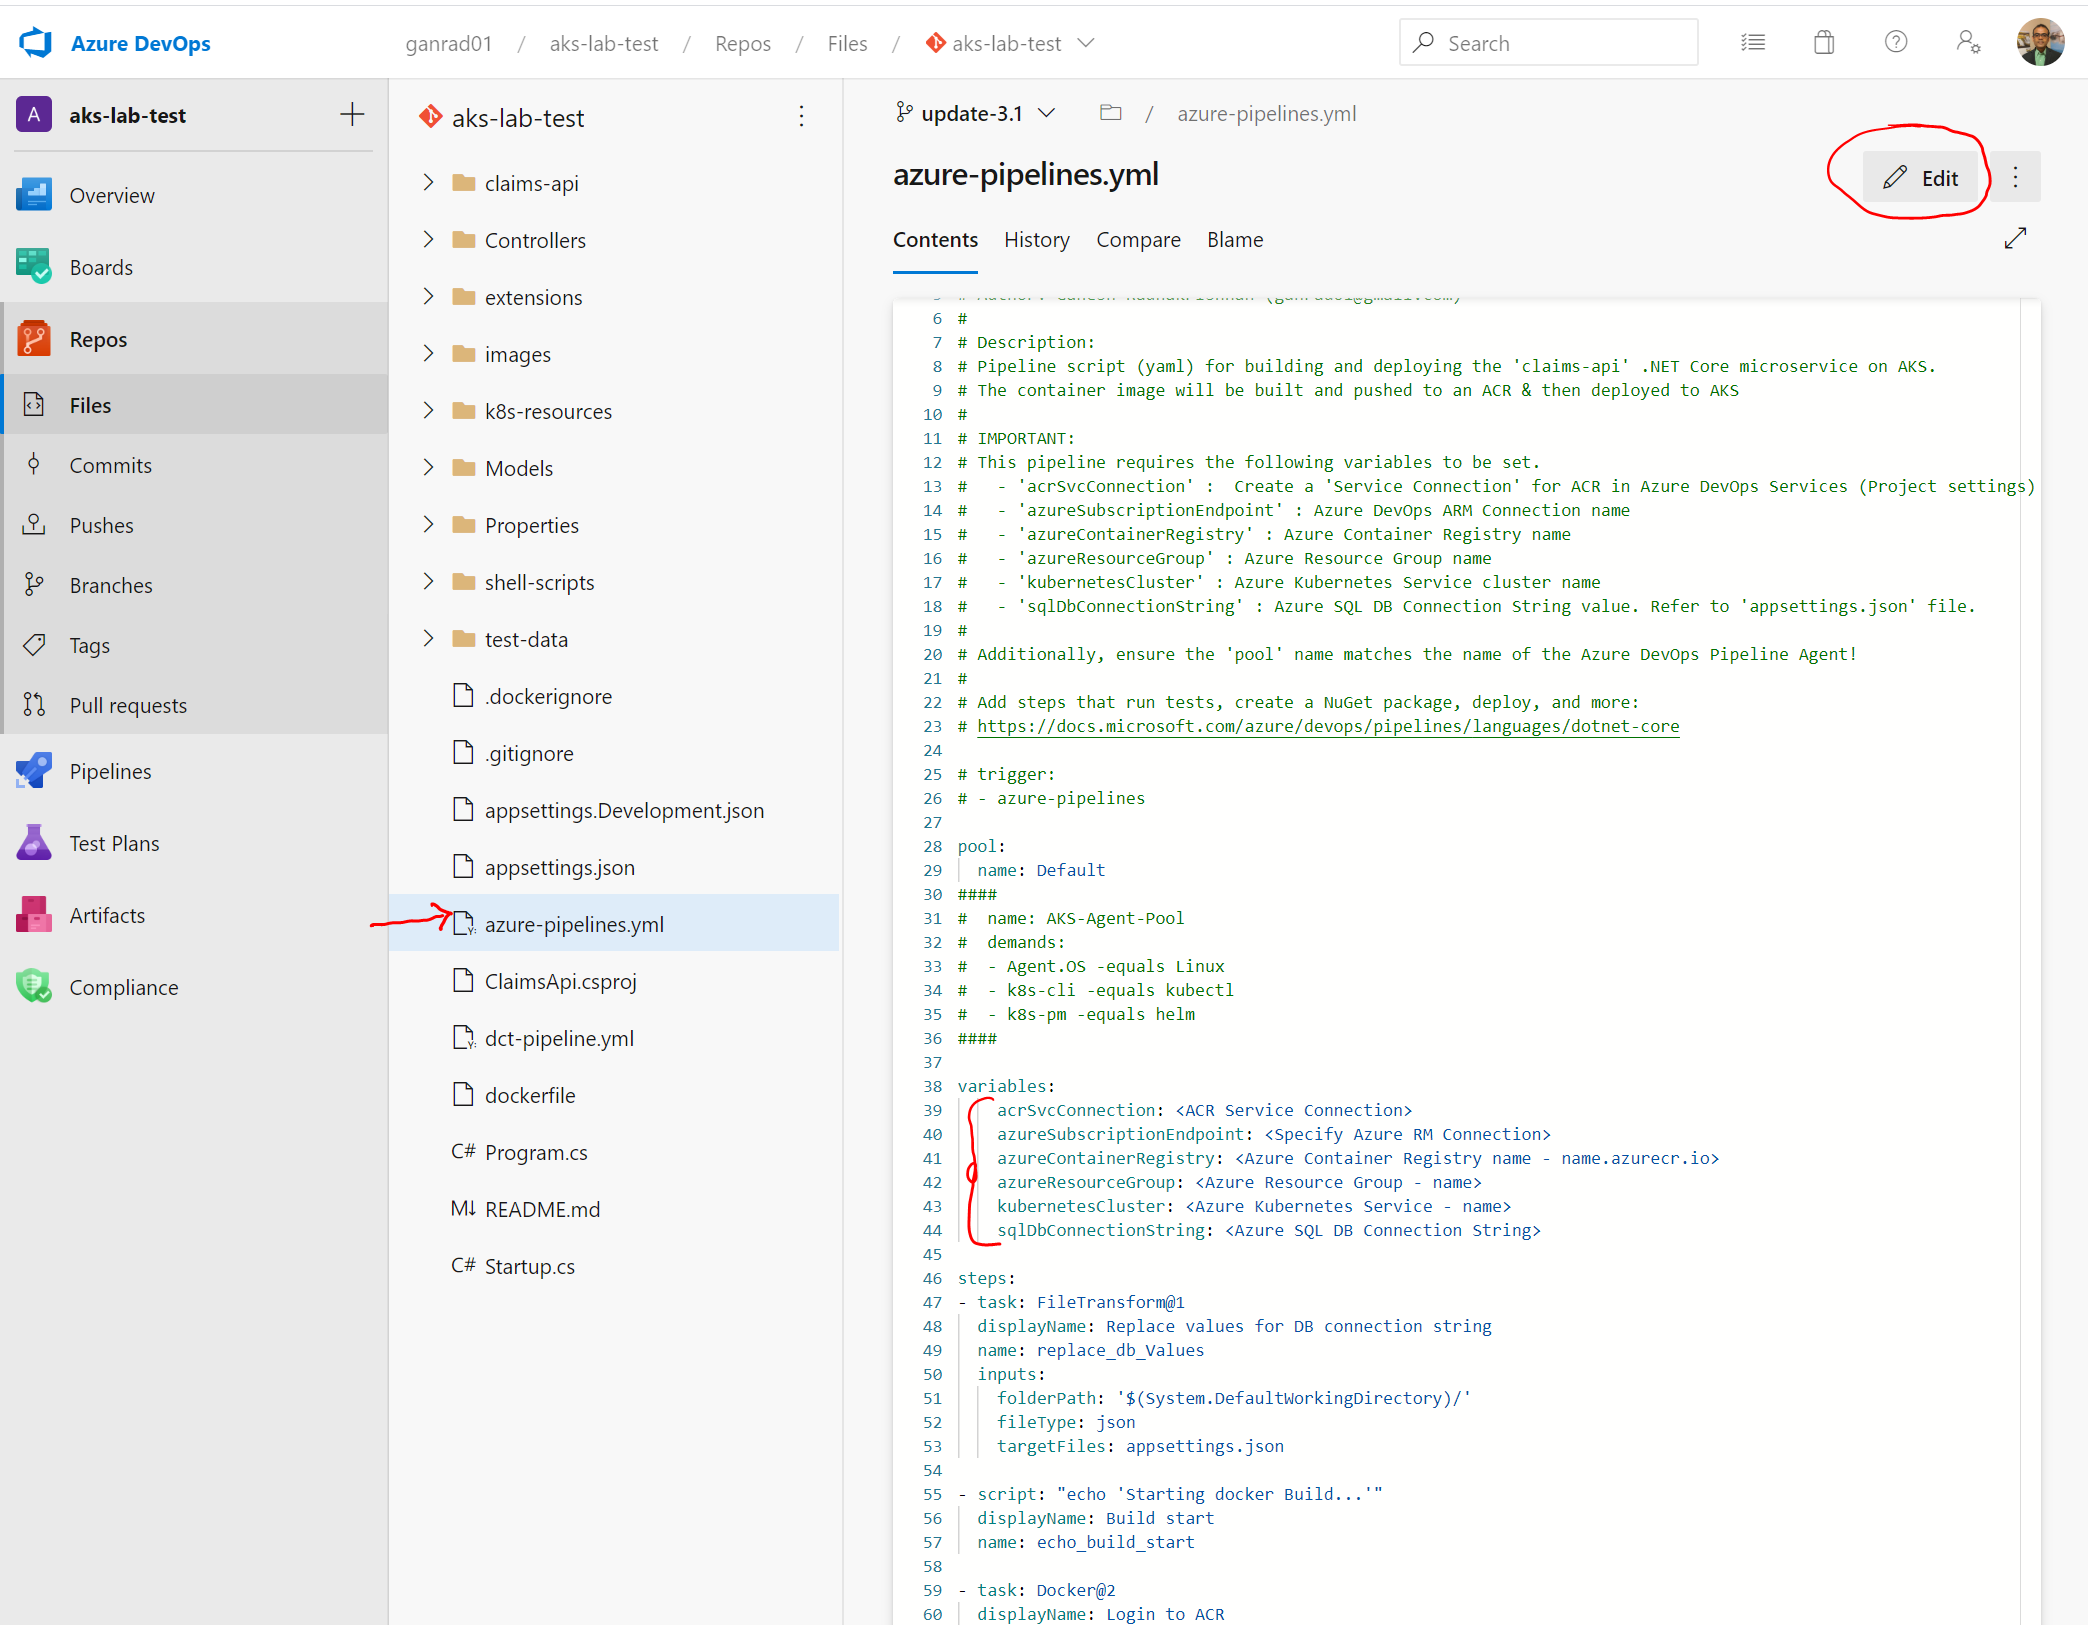Open Pipelines in the left sidebar

[x=110, y=771]
